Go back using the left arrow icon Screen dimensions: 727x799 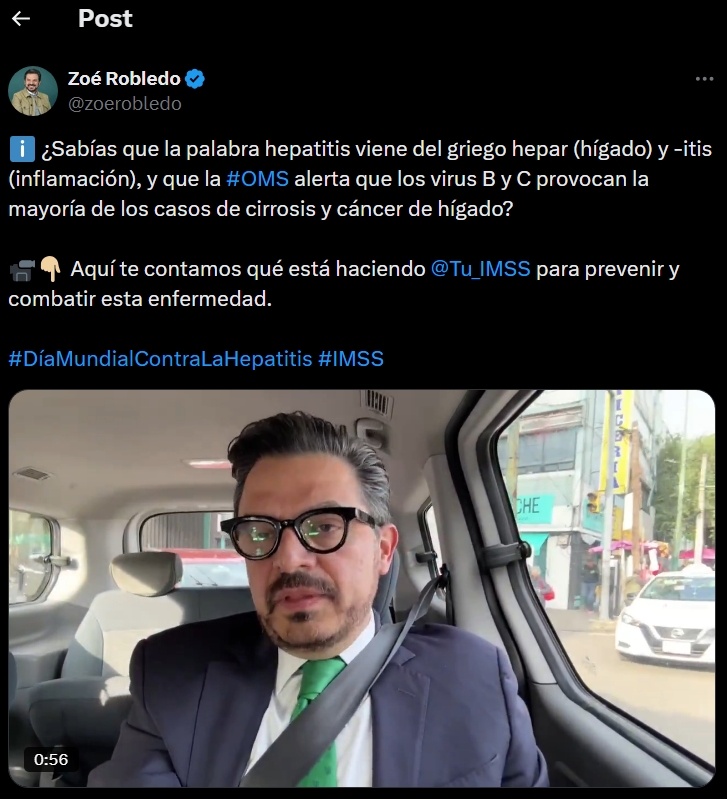pyautogui.click(x=21, y=19)
